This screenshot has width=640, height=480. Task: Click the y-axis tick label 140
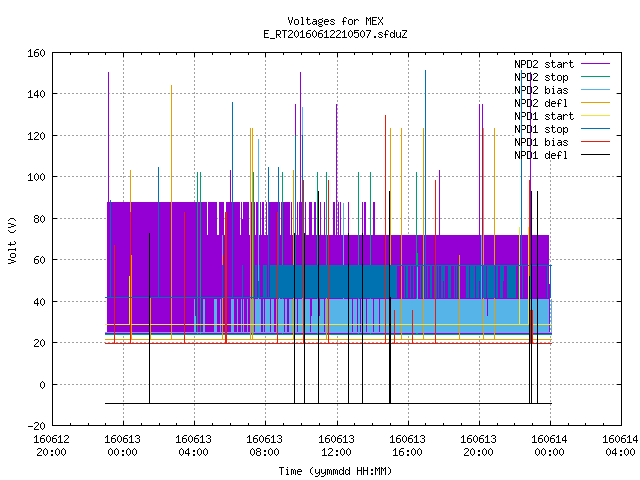pos(36,94)
